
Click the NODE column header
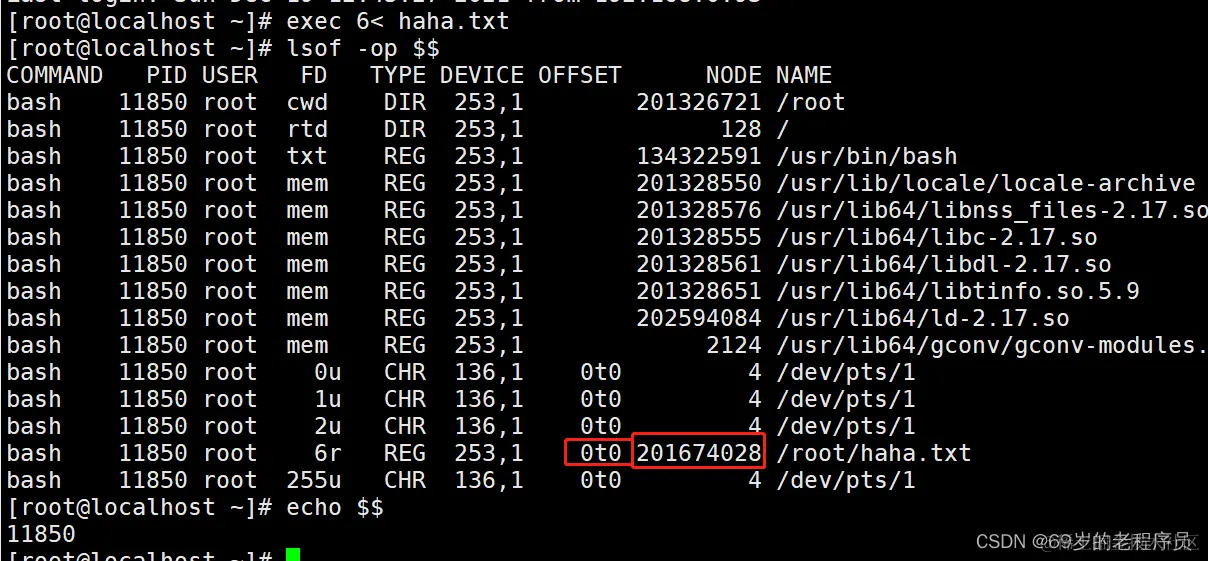pos(734,75)
